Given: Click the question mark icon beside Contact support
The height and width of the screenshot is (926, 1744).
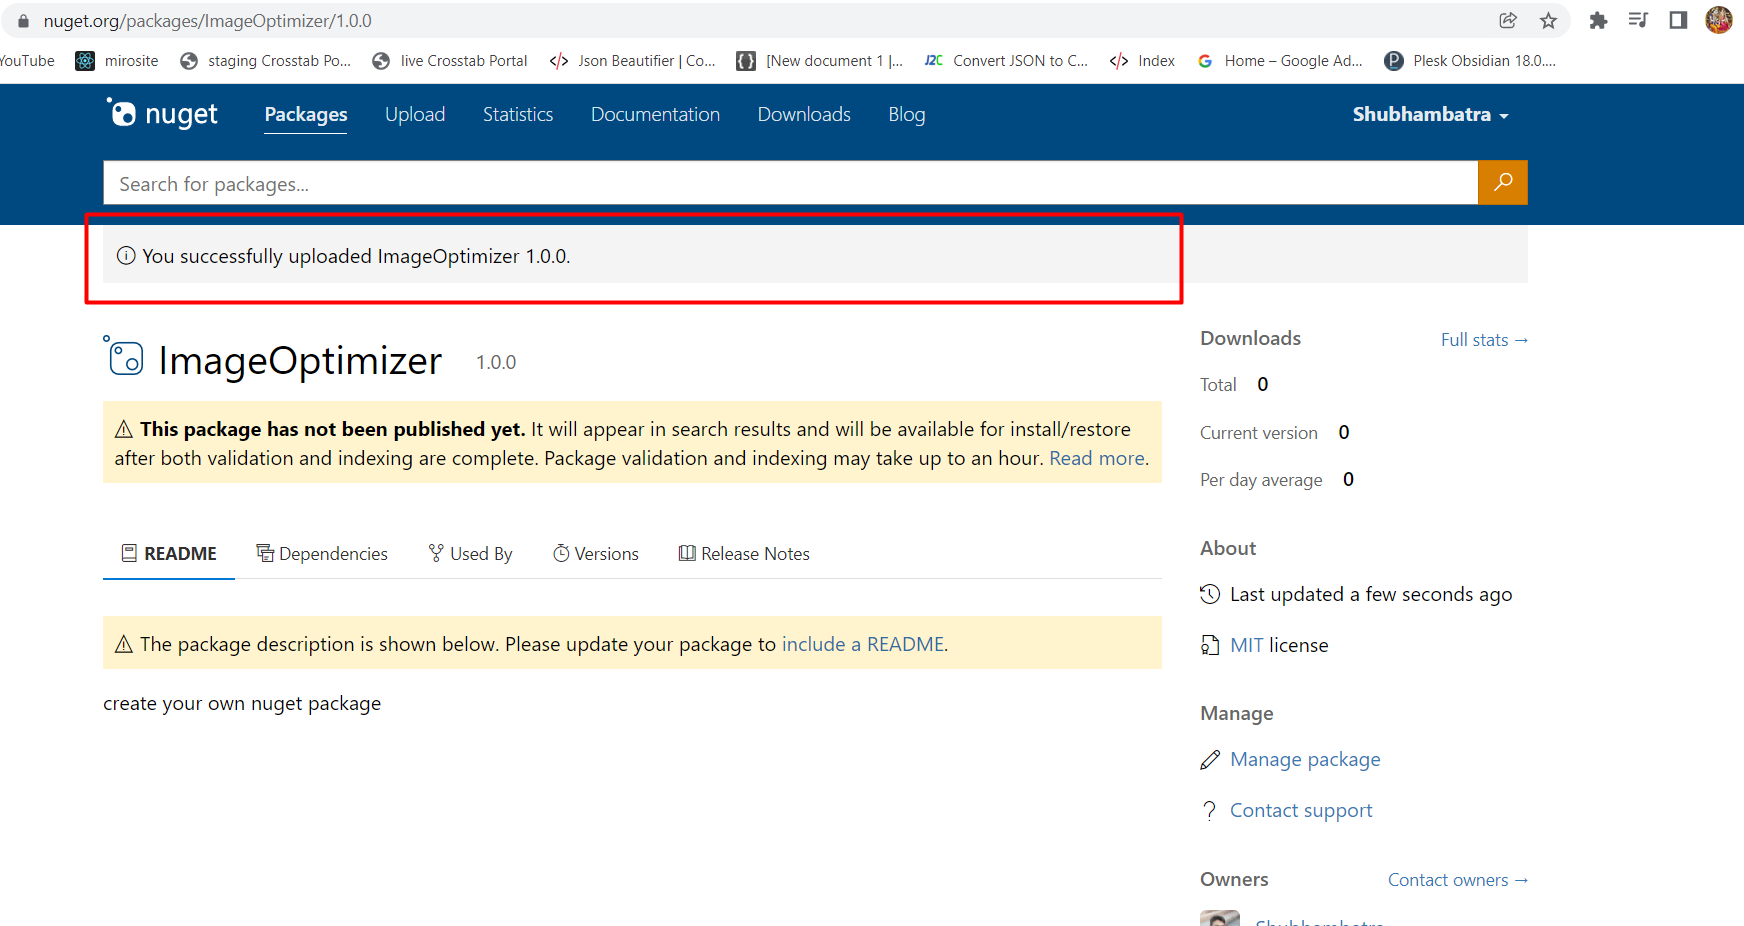Looking at the screenshot, I should 1210,810.
